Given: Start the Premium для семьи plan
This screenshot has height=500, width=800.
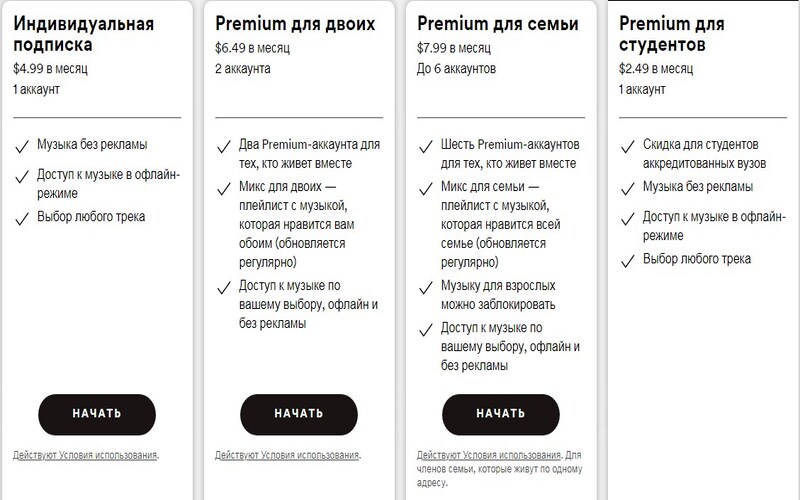Looking at the screenshot, I should click(x=500, y=412).
